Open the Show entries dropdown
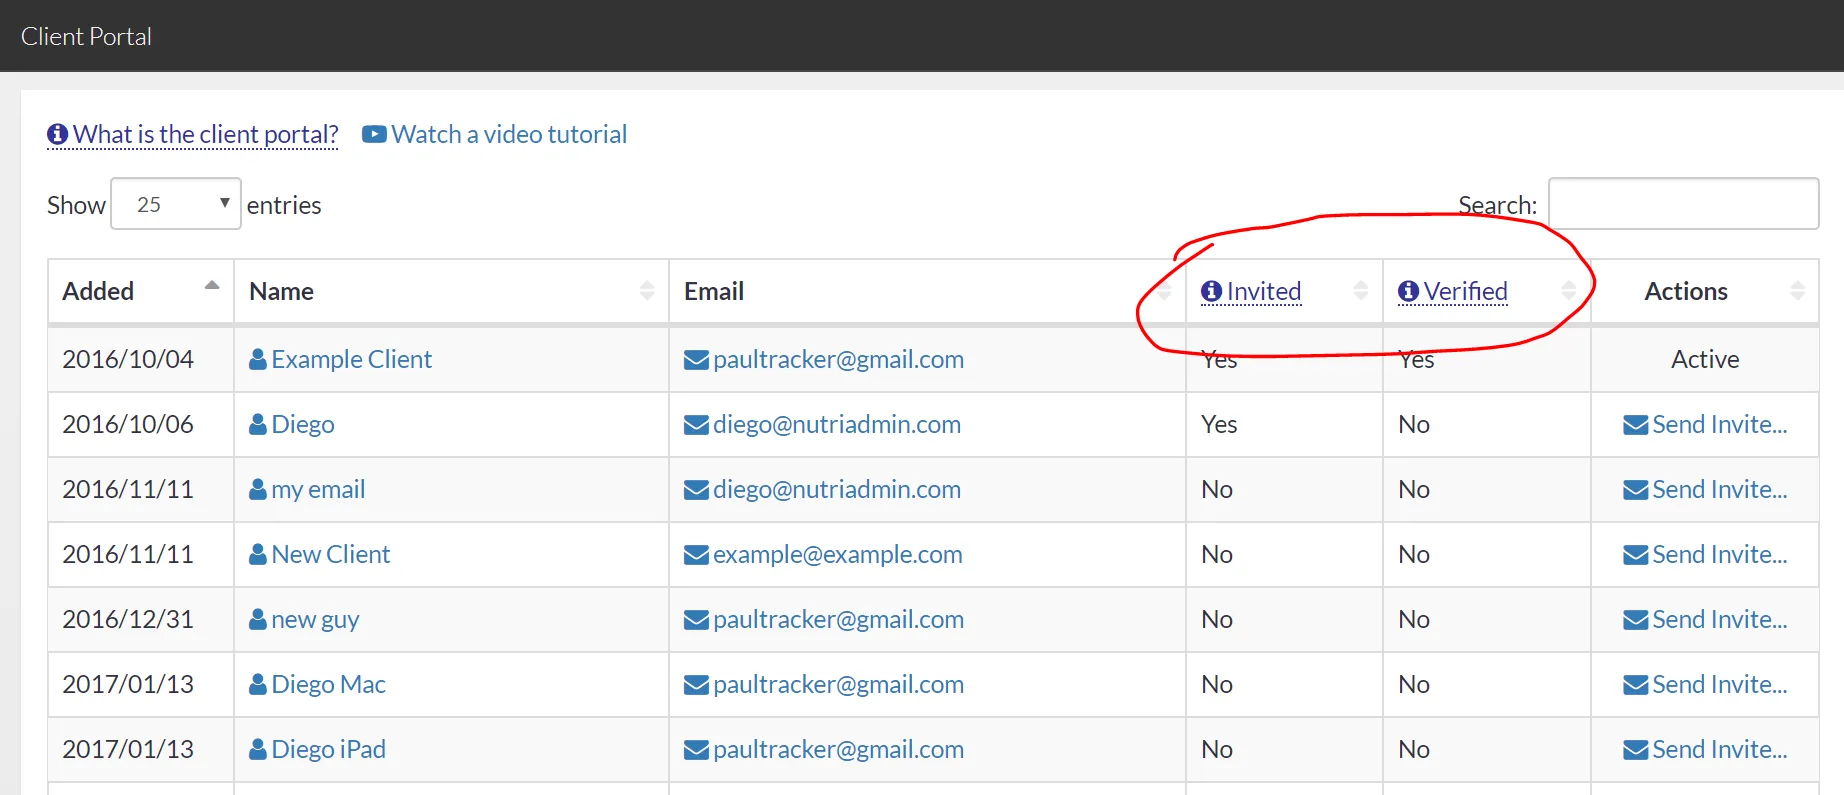The width and height of the screenshot is (1844, 795). click(x=176, y=204)
